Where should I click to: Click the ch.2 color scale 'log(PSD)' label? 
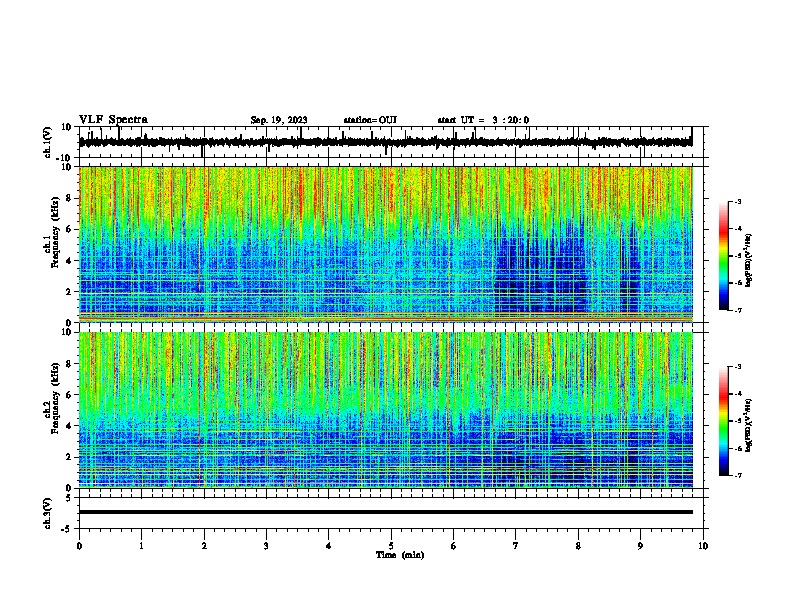pyautogui.click(x=749, y=425)
